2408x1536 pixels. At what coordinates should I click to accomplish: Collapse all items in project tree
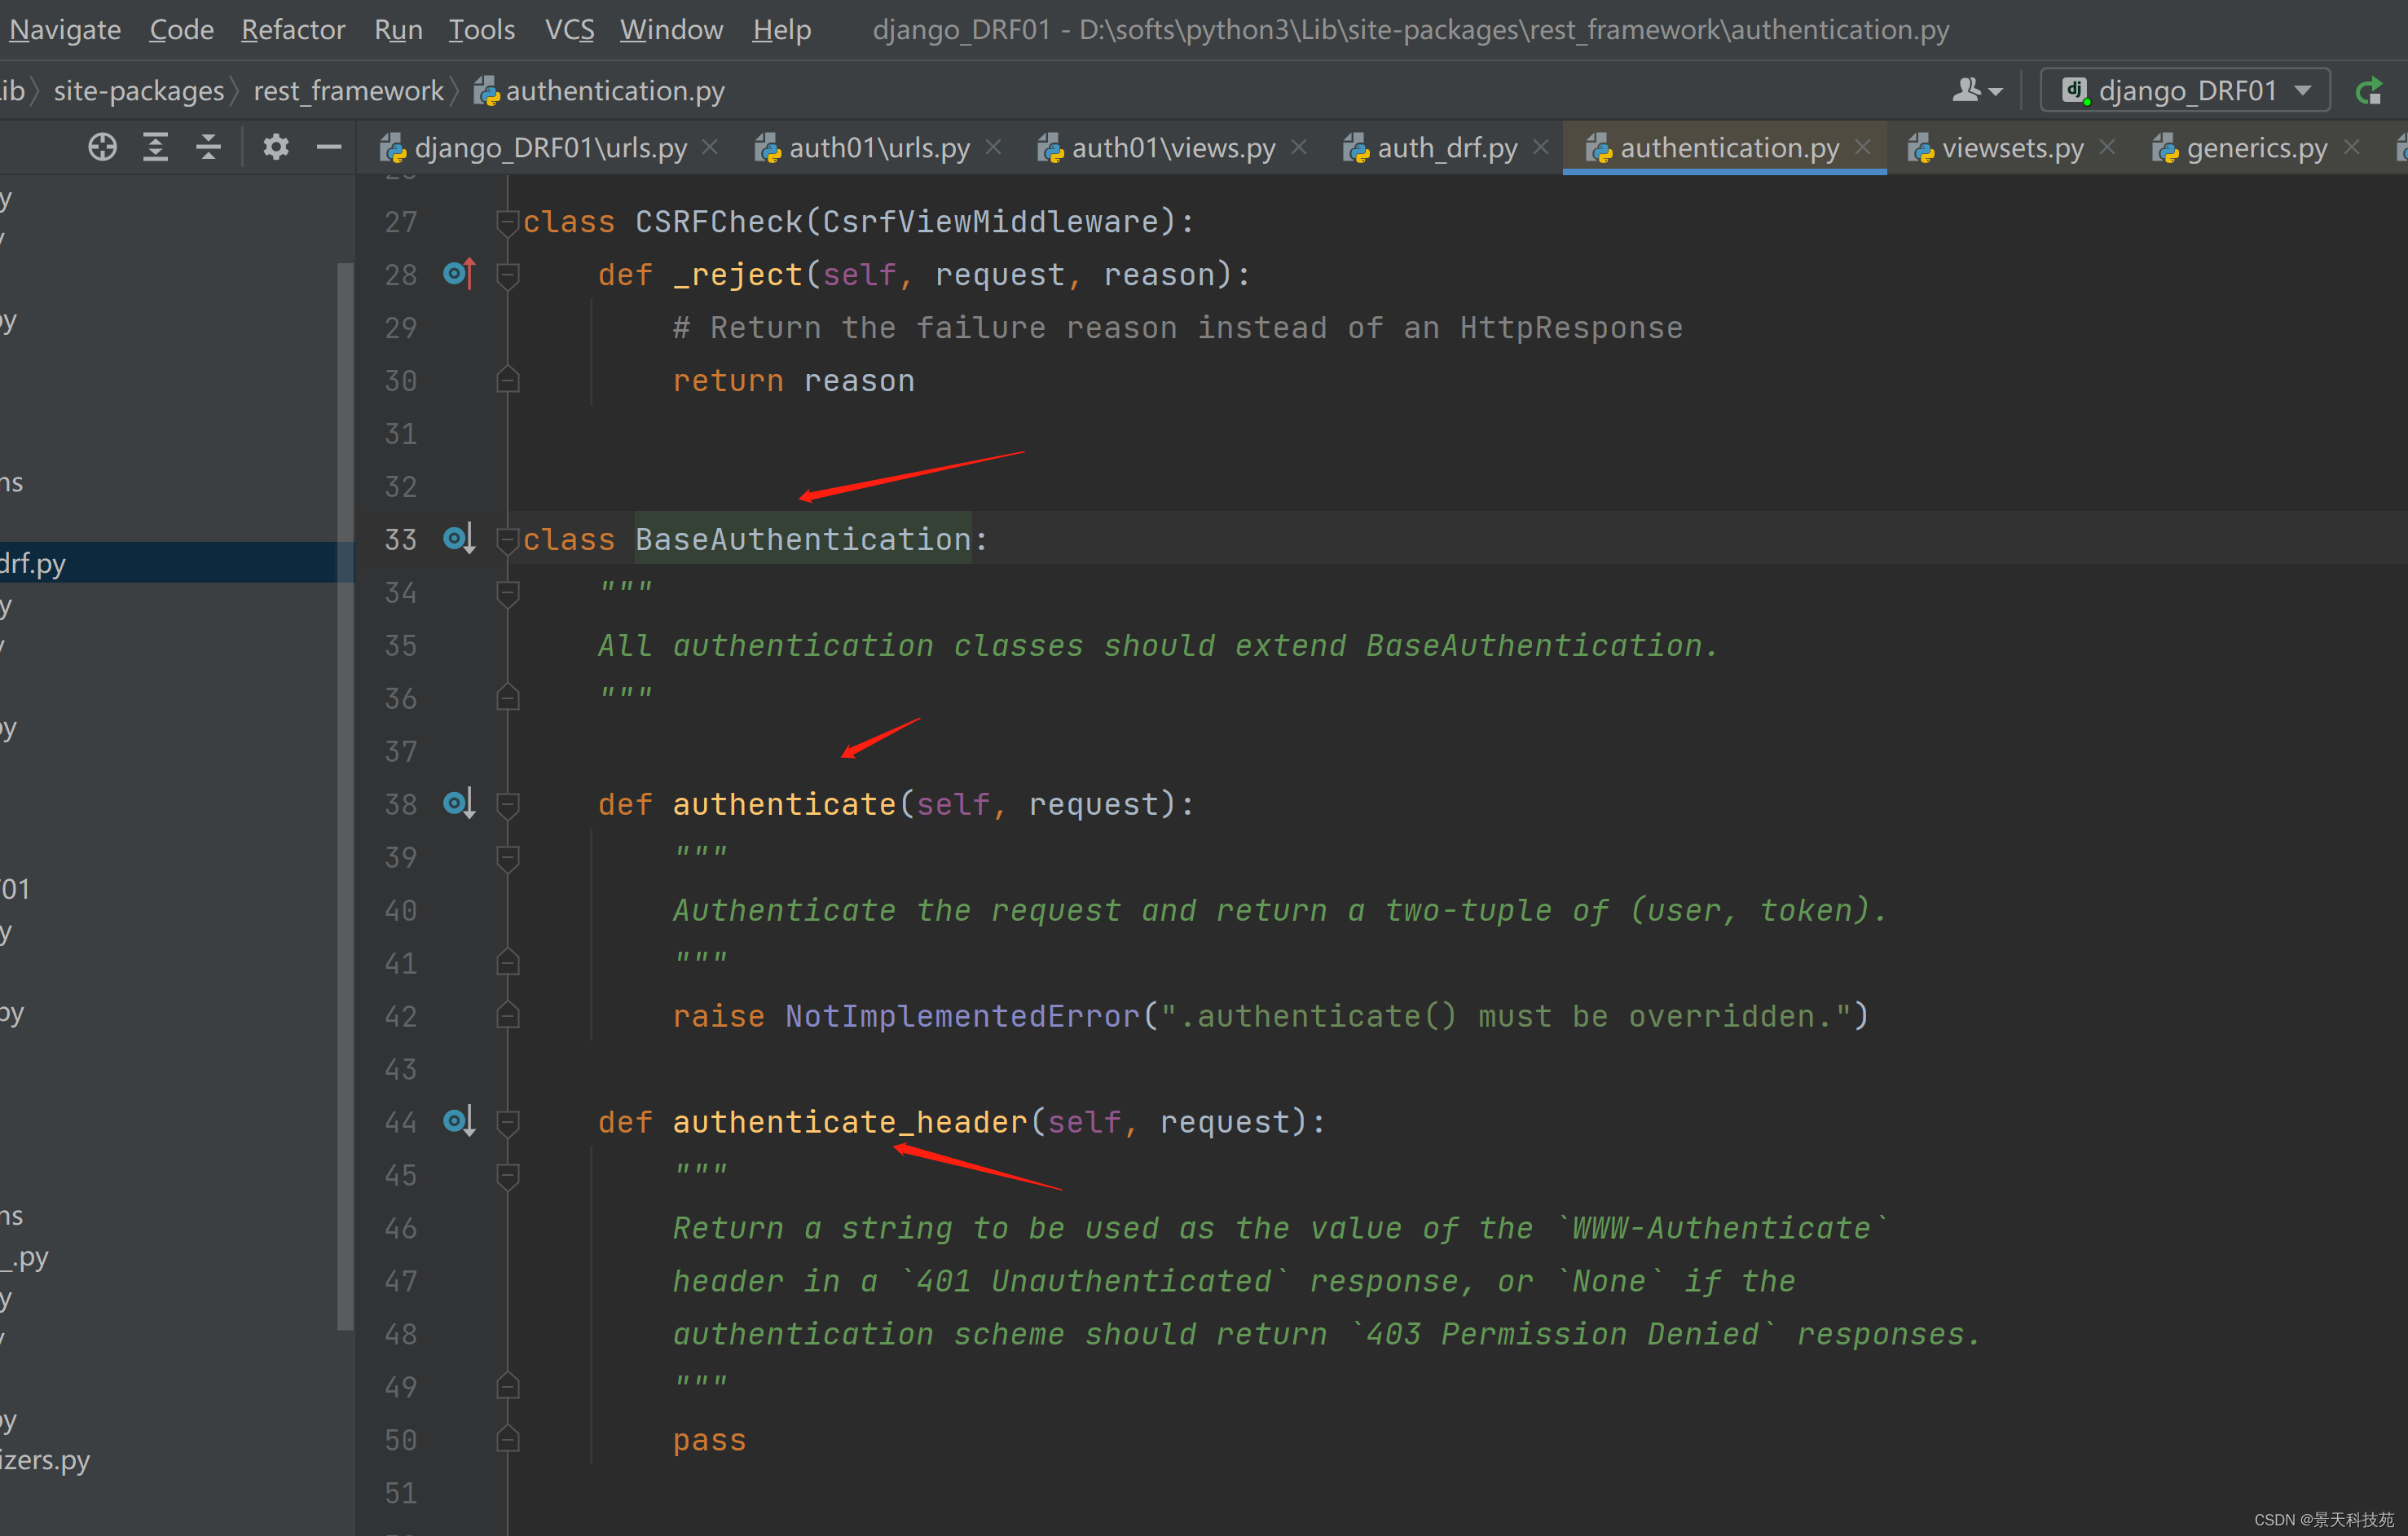tap(208, 148)
